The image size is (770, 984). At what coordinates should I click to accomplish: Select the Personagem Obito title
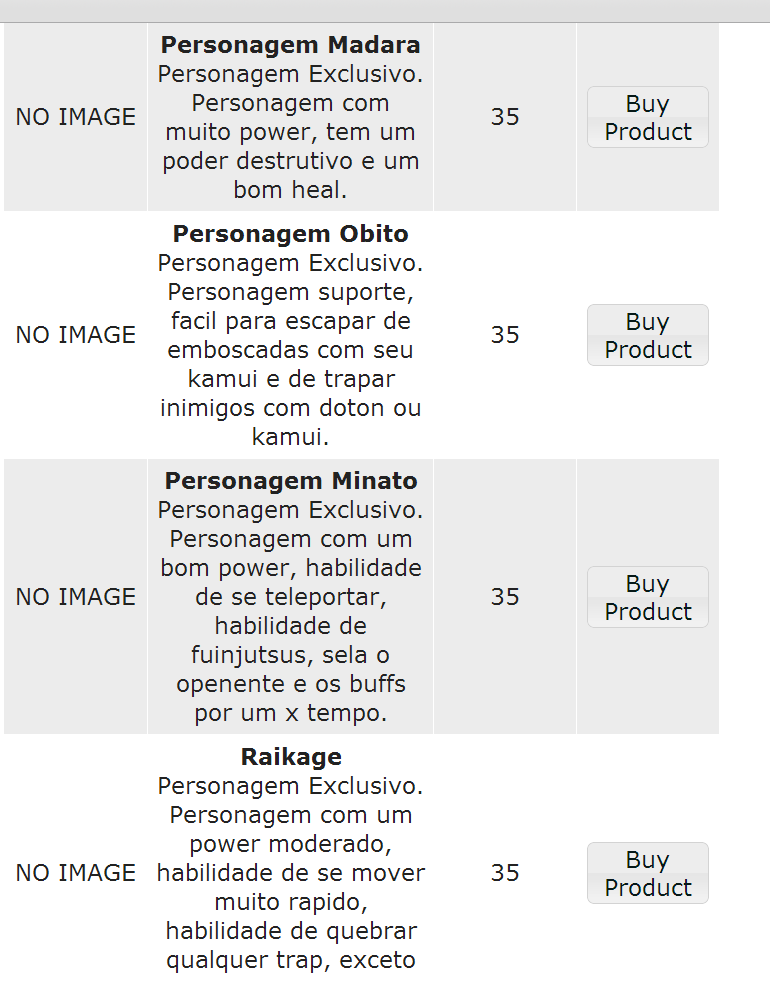[291, 234]
